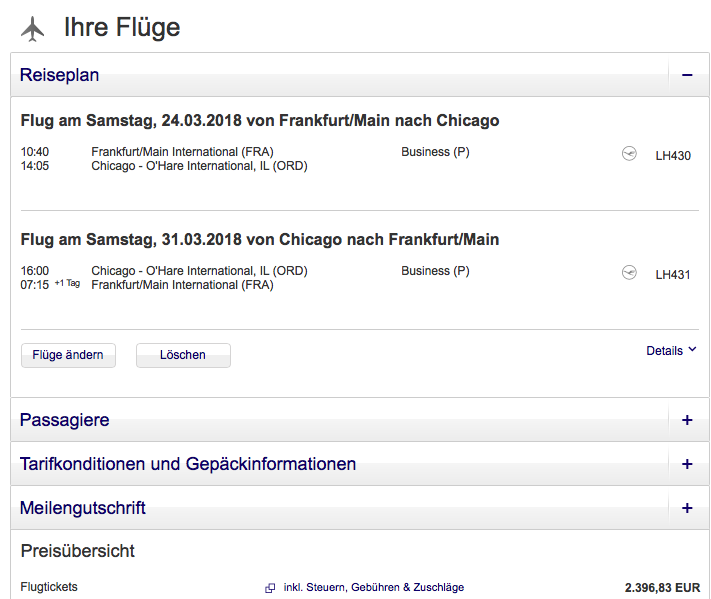Click the Lufthansa logo next to LH430
Screen dimensions: 711x599
pos(629,154)
